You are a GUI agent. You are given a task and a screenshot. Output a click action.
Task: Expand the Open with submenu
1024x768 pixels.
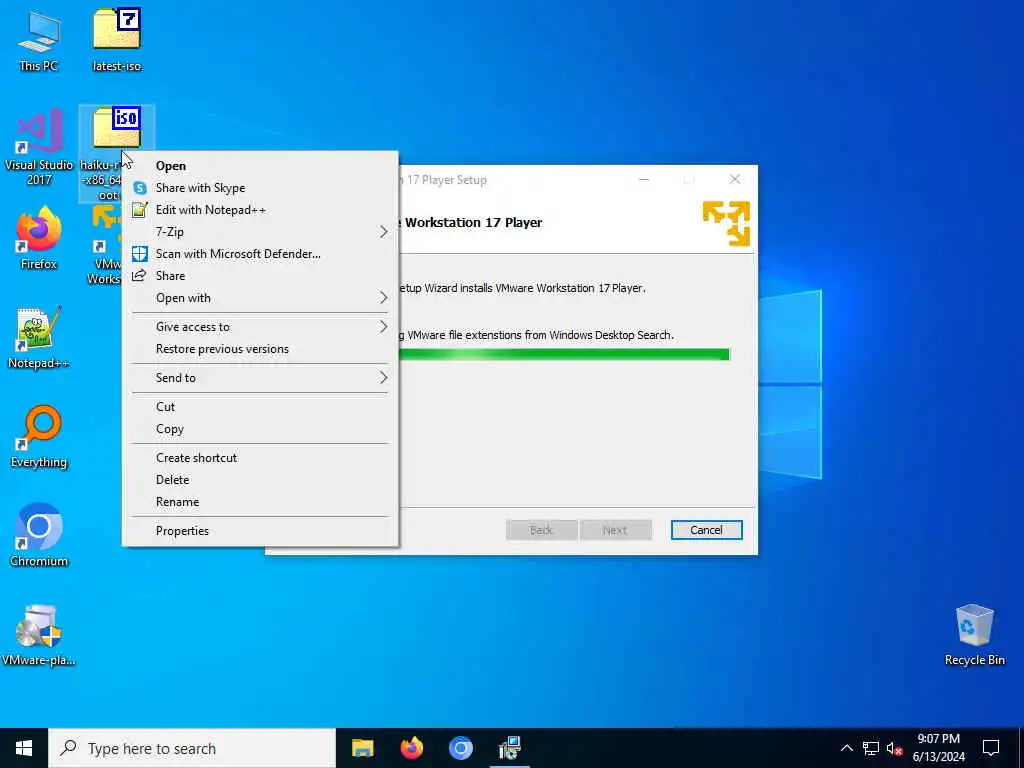coord(261,298)
